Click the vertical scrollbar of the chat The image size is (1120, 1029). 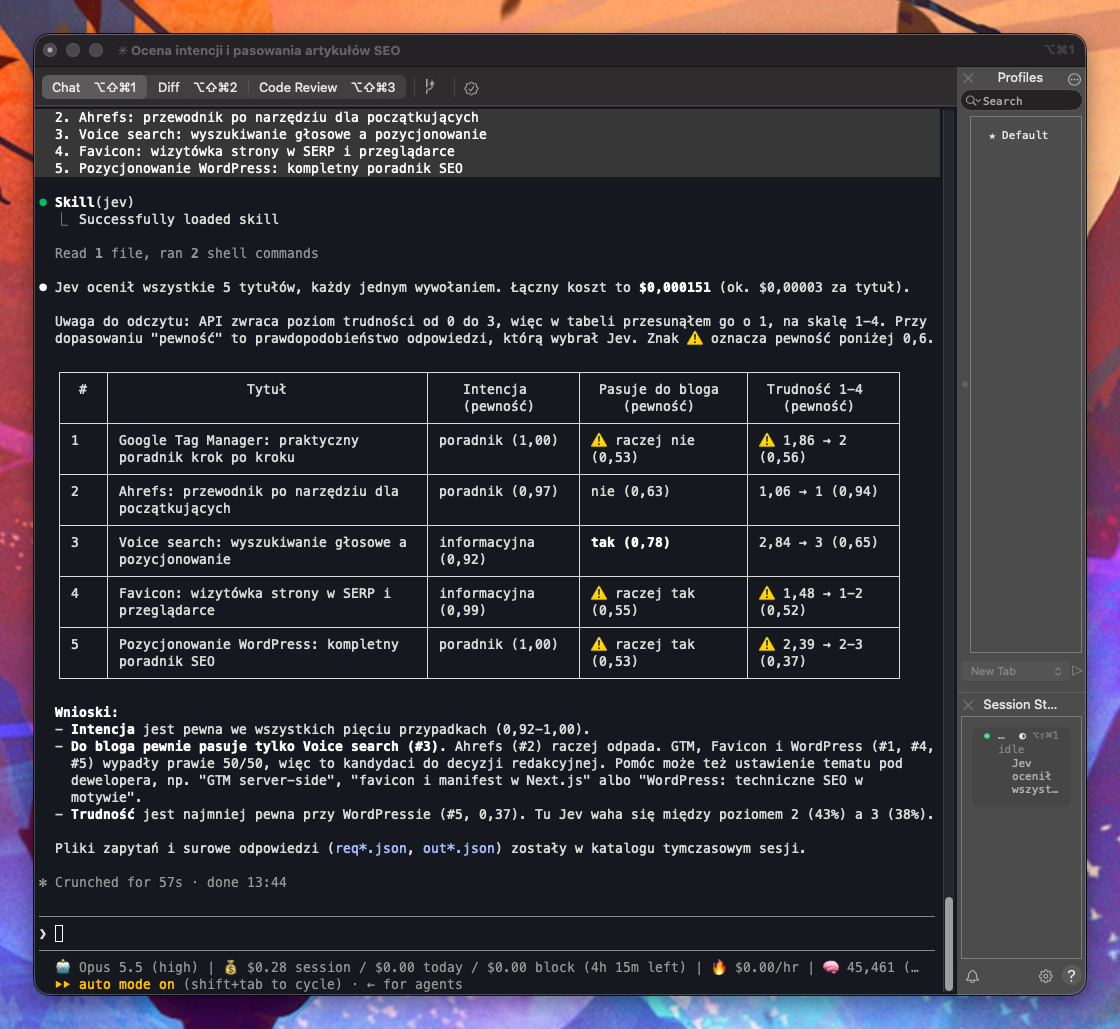pos(949,943)
